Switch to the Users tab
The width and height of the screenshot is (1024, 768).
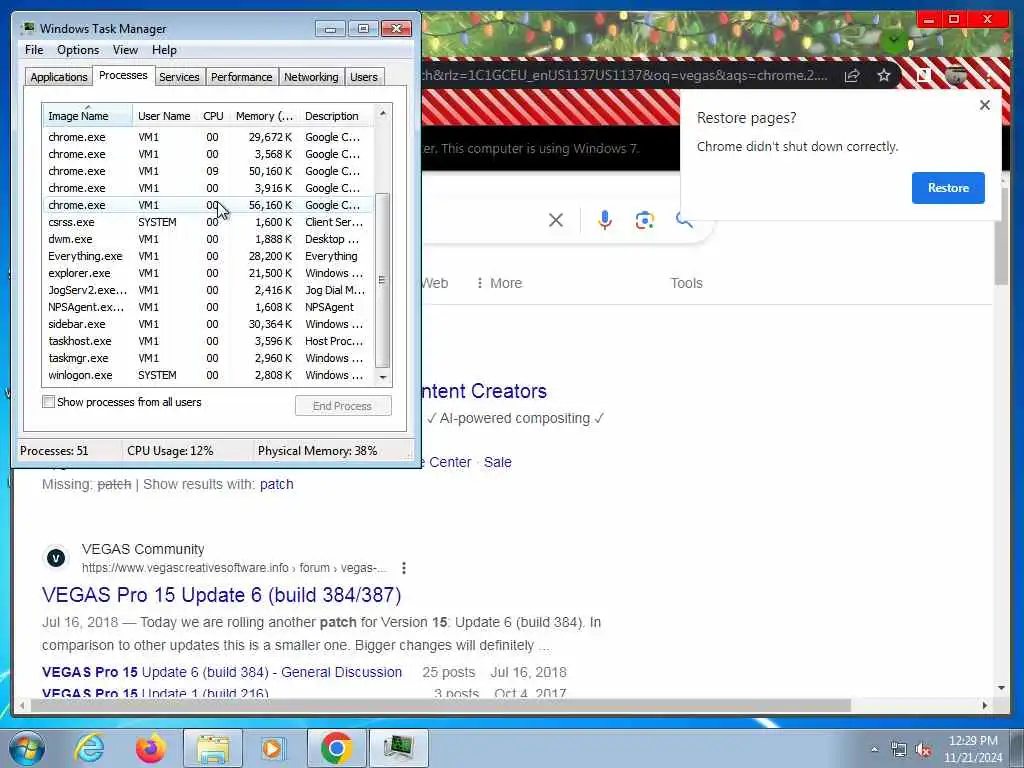tap(364, 77)
